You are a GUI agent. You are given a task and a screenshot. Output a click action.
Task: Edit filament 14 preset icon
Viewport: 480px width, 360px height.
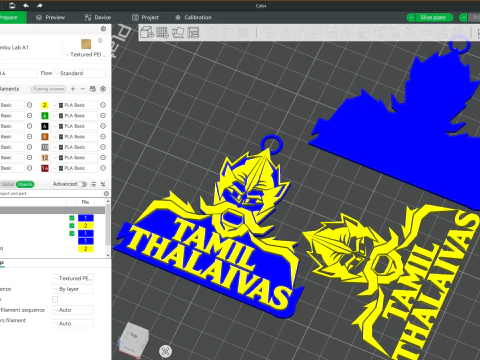tap(103, 168)
